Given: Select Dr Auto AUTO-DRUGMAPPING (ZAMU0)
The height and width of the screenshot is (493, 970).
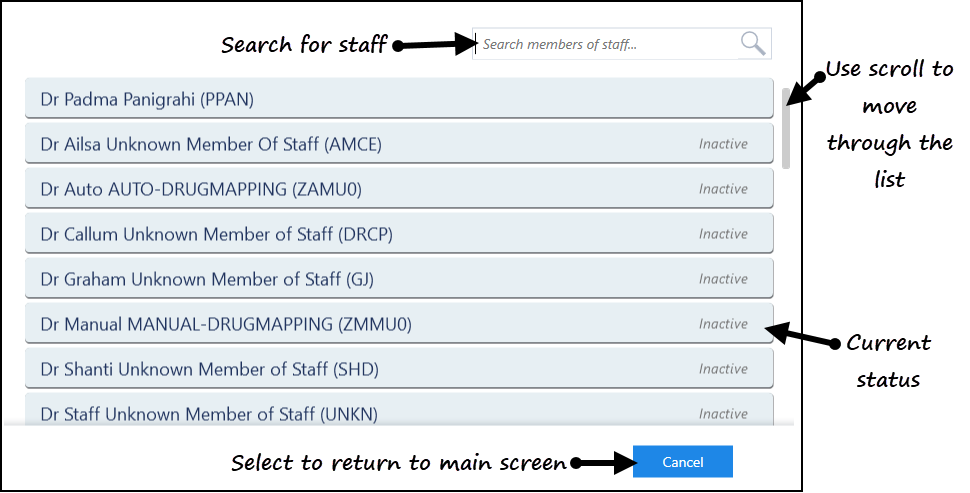Looking at the screenshot, I should coord(399,189).
